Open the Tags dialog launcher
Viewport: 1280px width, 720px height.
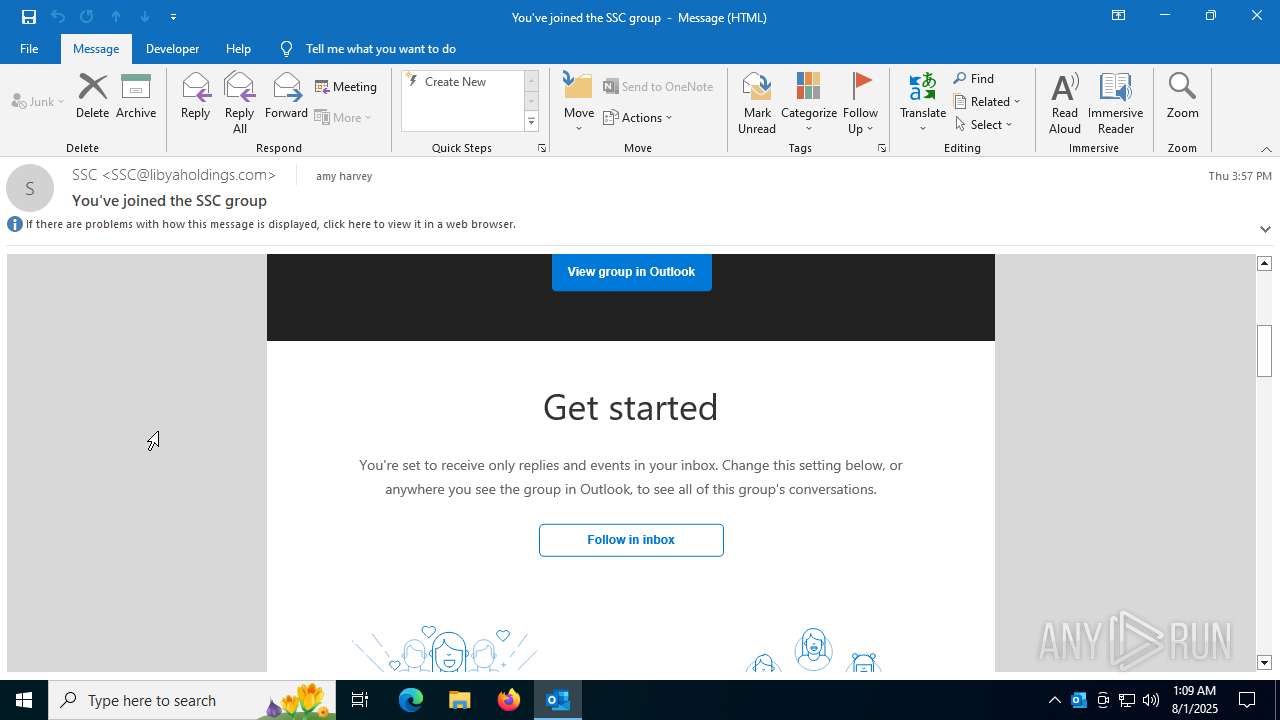(x=882, y=148)
